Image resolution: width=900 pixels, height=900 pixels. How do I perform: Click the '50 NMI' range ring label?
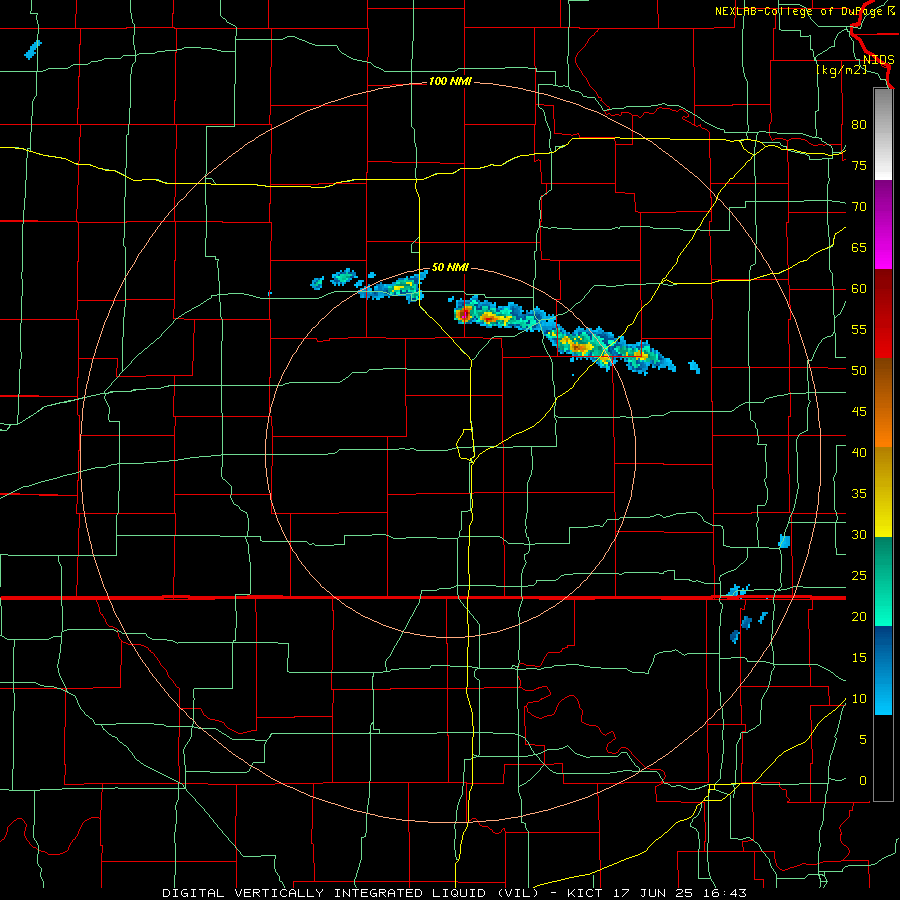point(450,267)
